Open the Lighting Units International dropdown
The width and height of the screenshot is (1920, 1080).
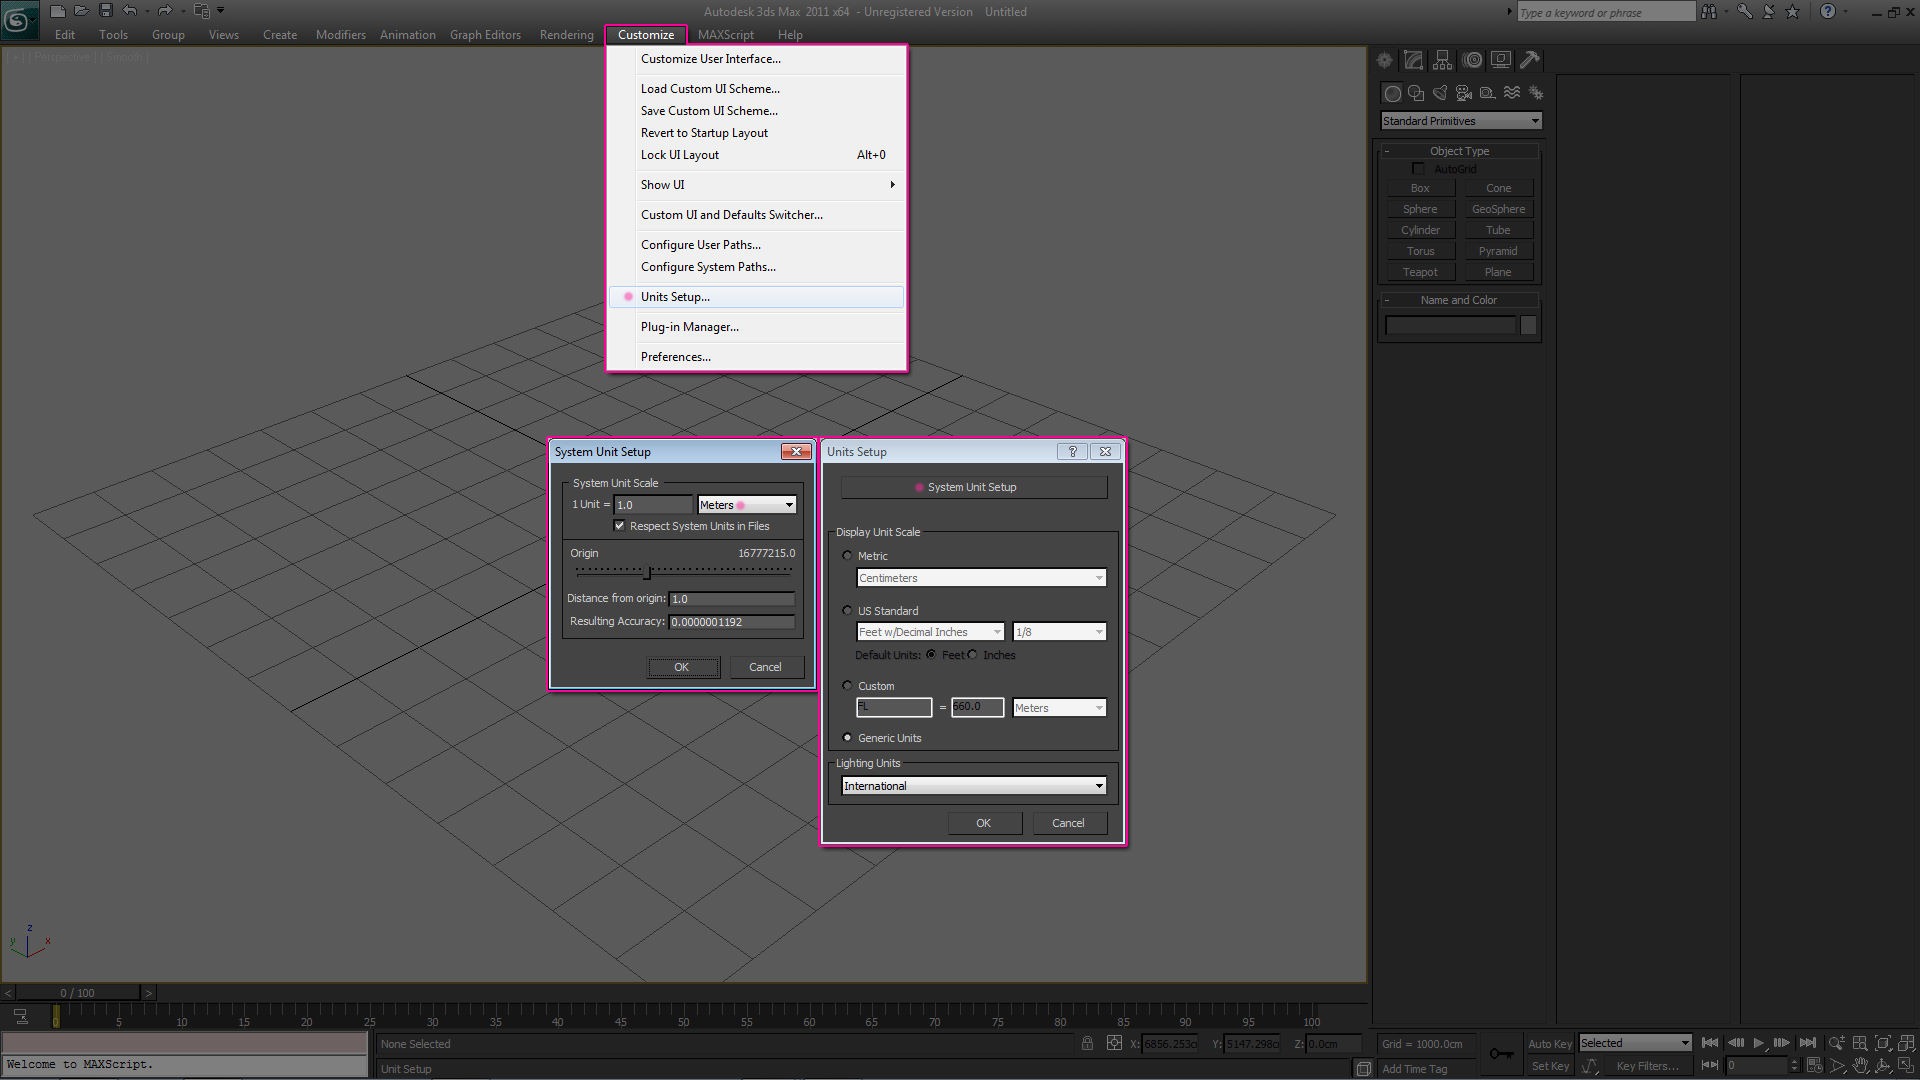coord(974,786)
